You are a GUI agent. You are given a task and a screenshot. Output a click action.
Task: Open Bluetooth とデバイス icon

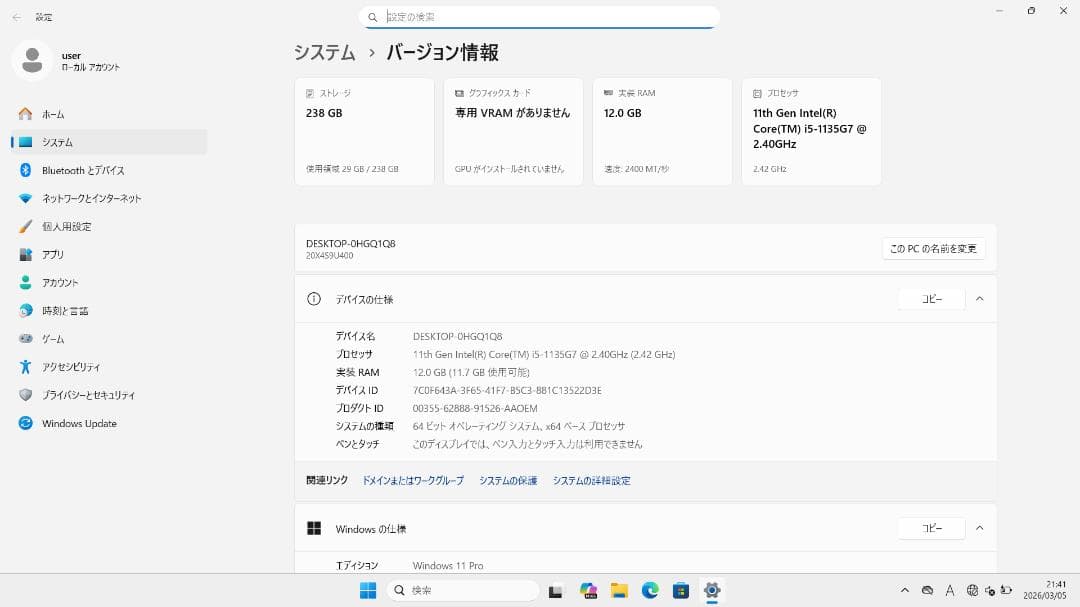25,170
